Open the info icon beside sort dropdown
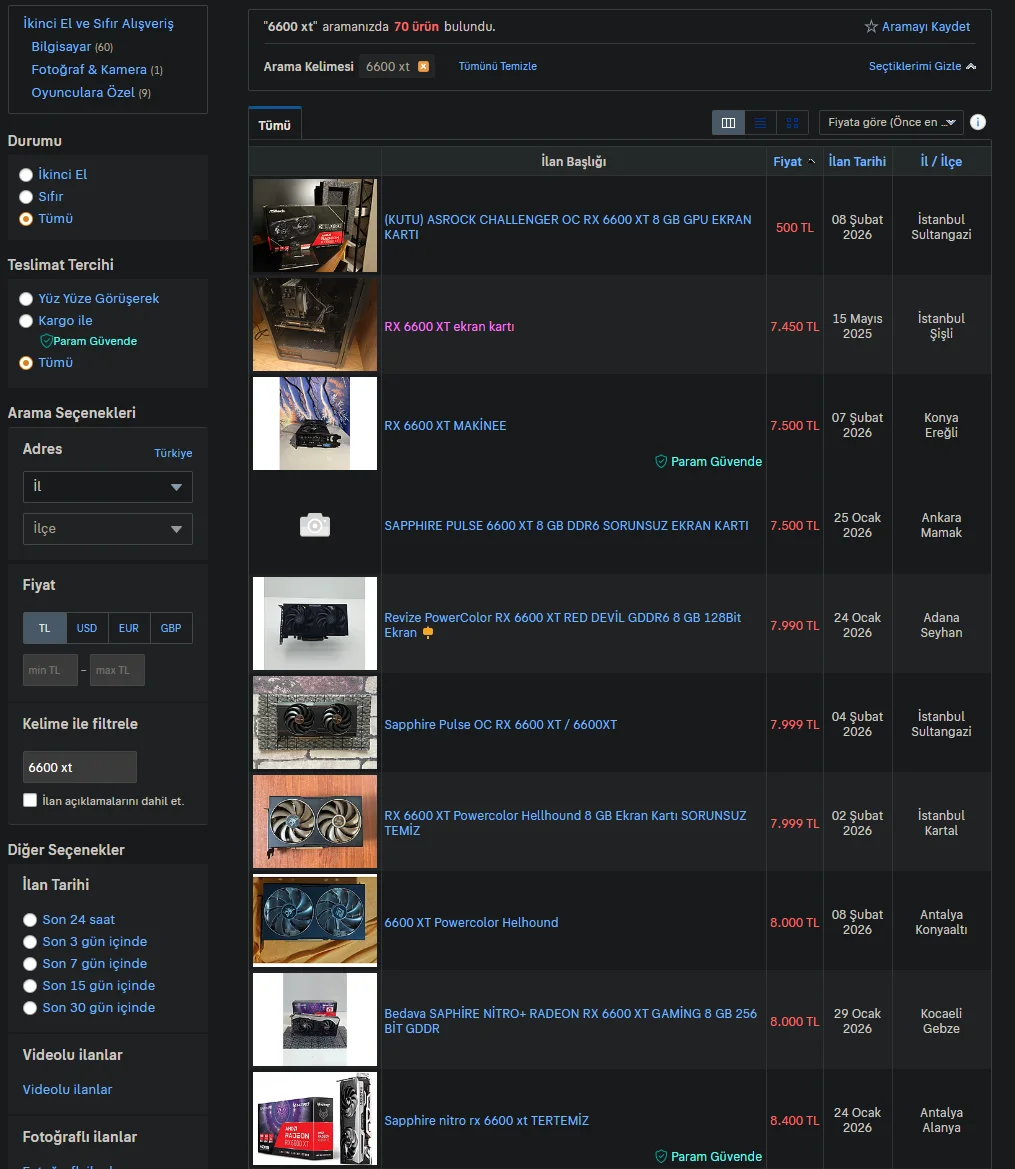The image size is (1015, 1169). [x=978, y=122]
